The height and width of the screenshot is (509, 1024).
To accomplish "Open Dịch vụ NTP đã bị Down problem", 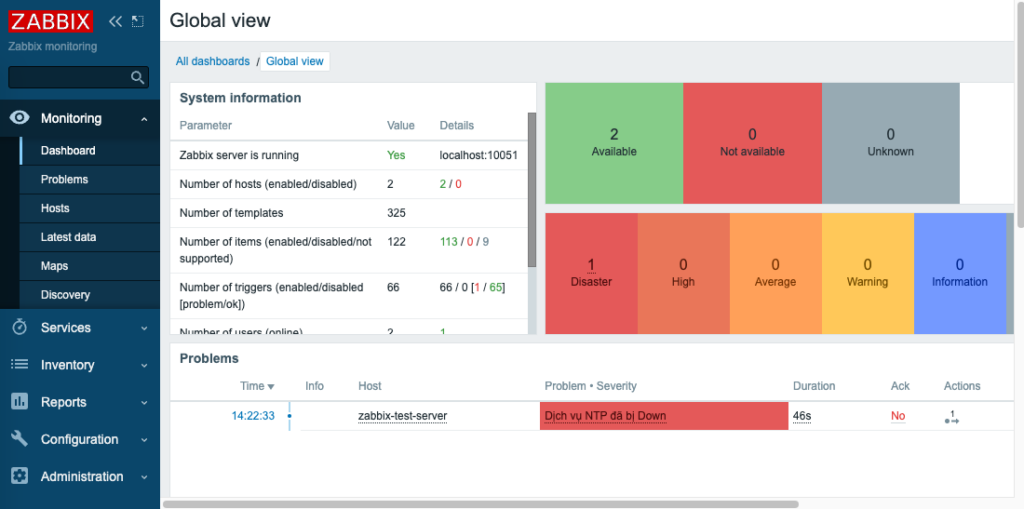I will point(605,416).
